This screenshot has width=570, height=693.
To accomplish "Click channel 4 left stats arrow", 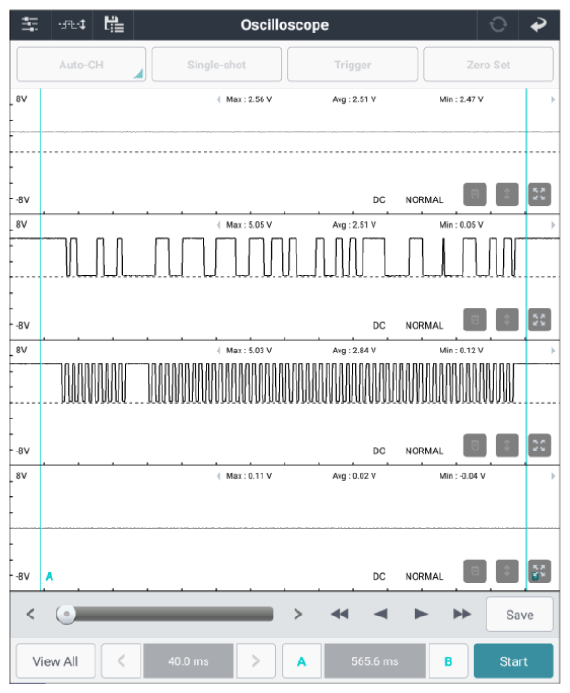I will [219, 476].
